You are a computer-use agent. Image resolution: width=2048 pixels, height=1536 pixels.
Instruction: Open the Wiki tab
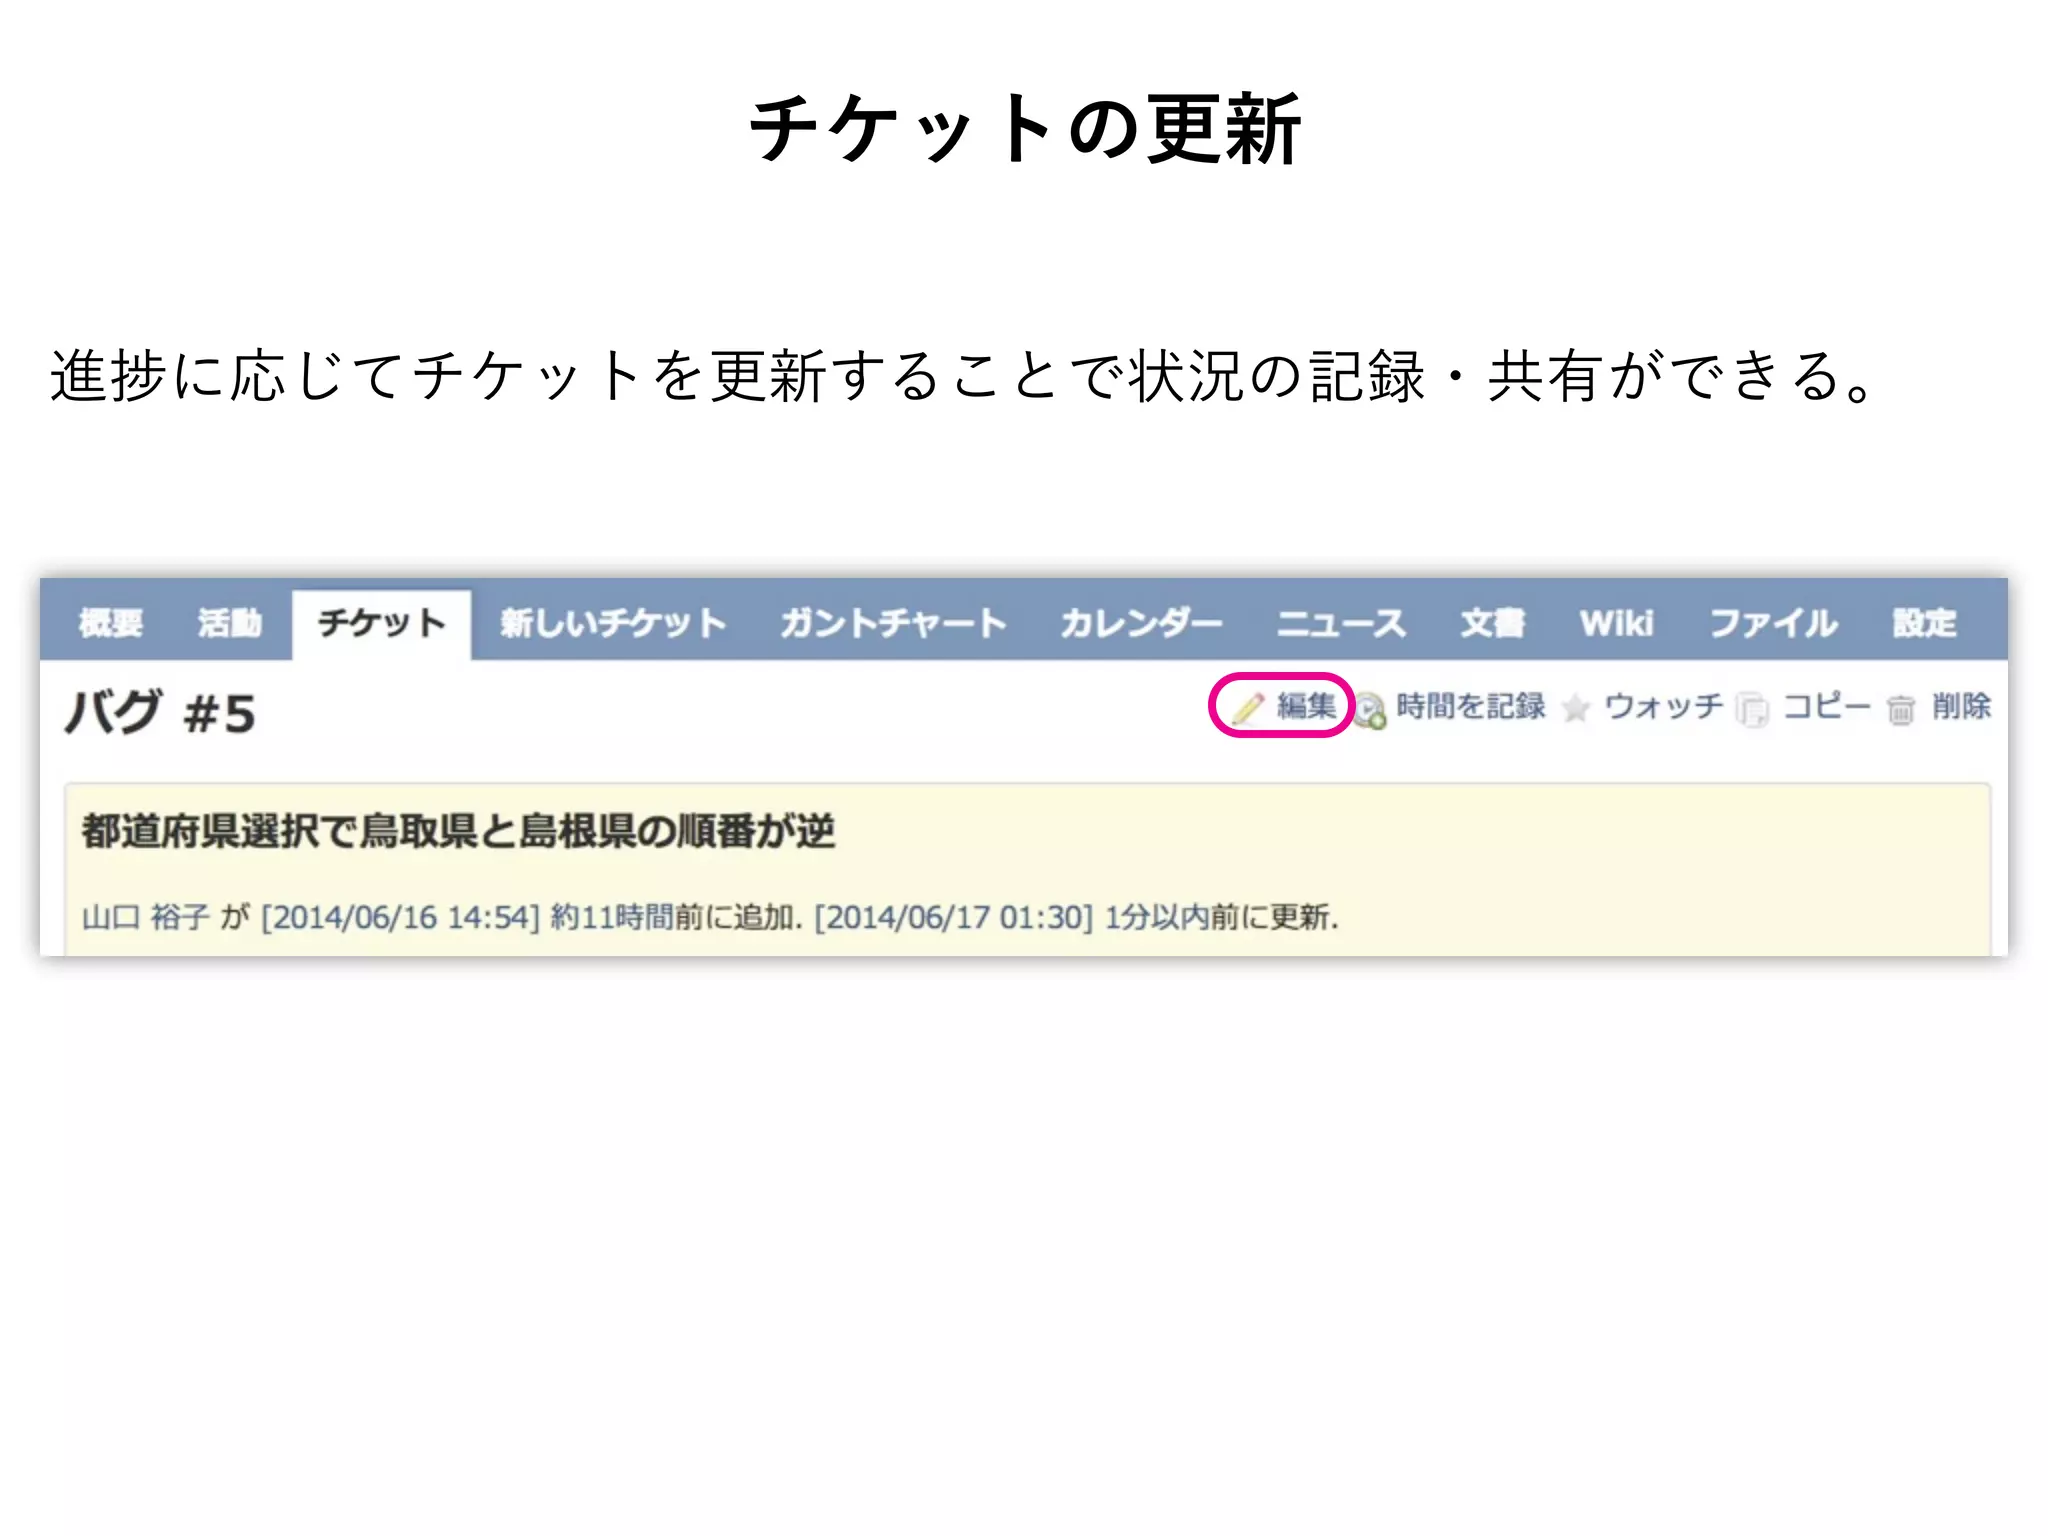1616,624
